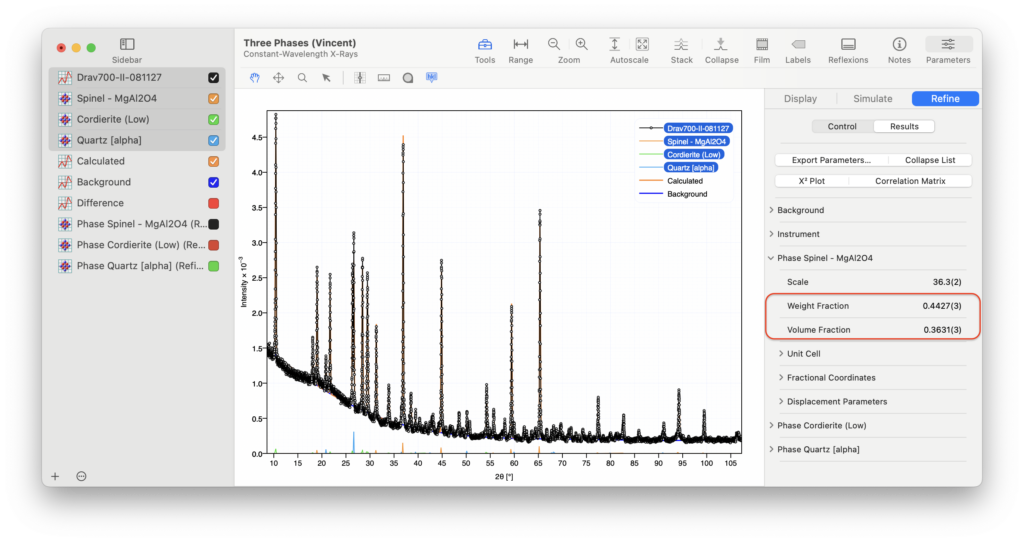This screenshot has height=542, width=1024.
Task: Uncheck the Drav700-II-081127 checkbox
Action: 213,78
